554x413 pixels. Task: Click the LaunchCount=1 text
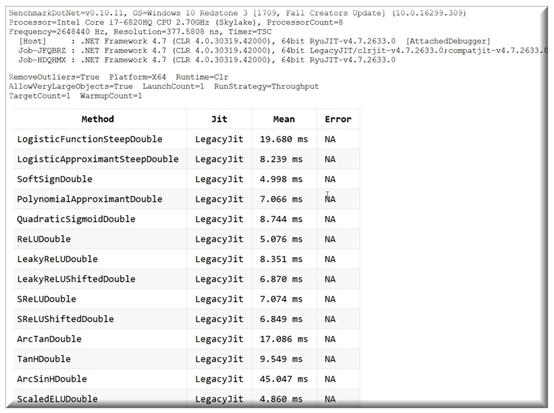click(173, 86)
